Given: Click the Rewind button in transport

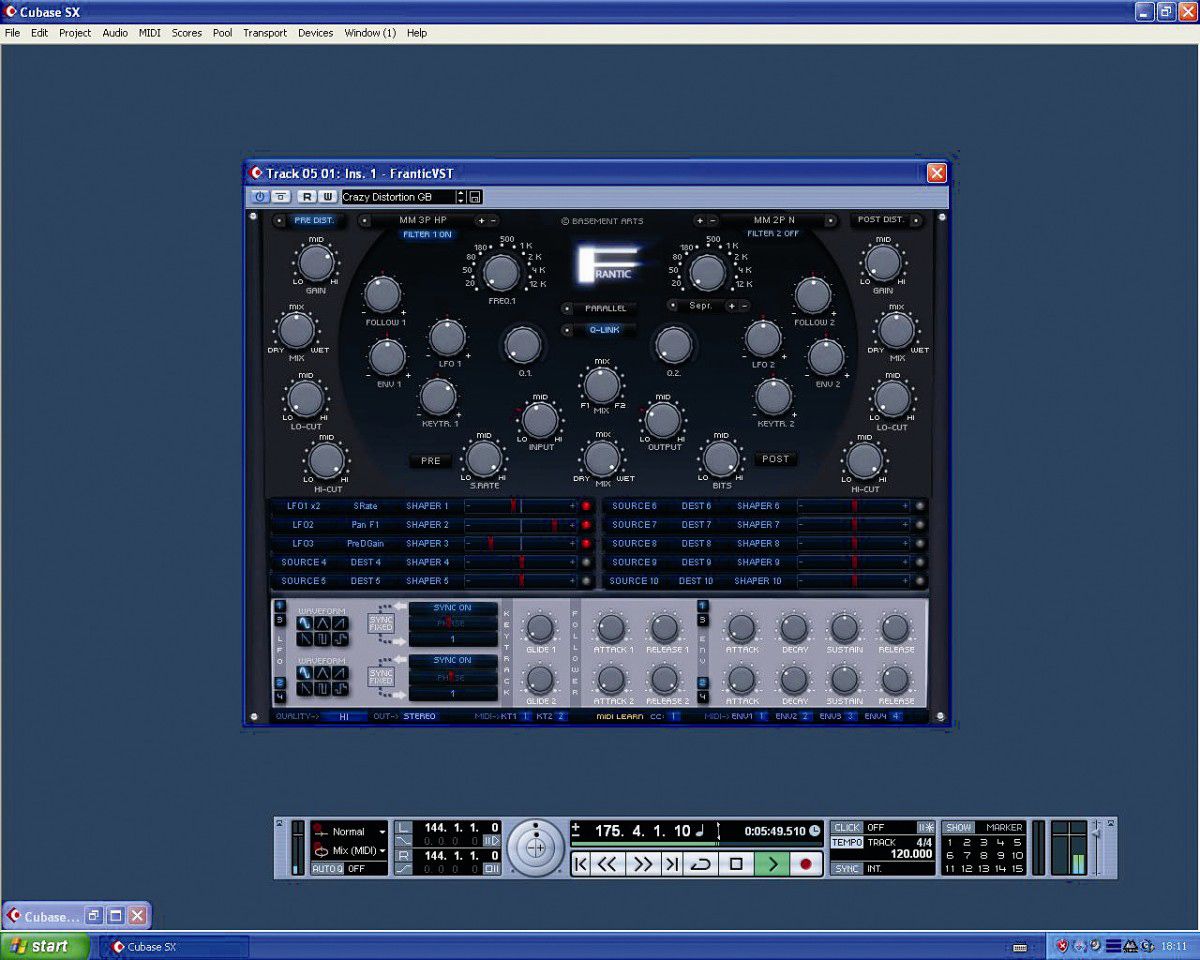Looking at the screenshot, I should [607, 864].
